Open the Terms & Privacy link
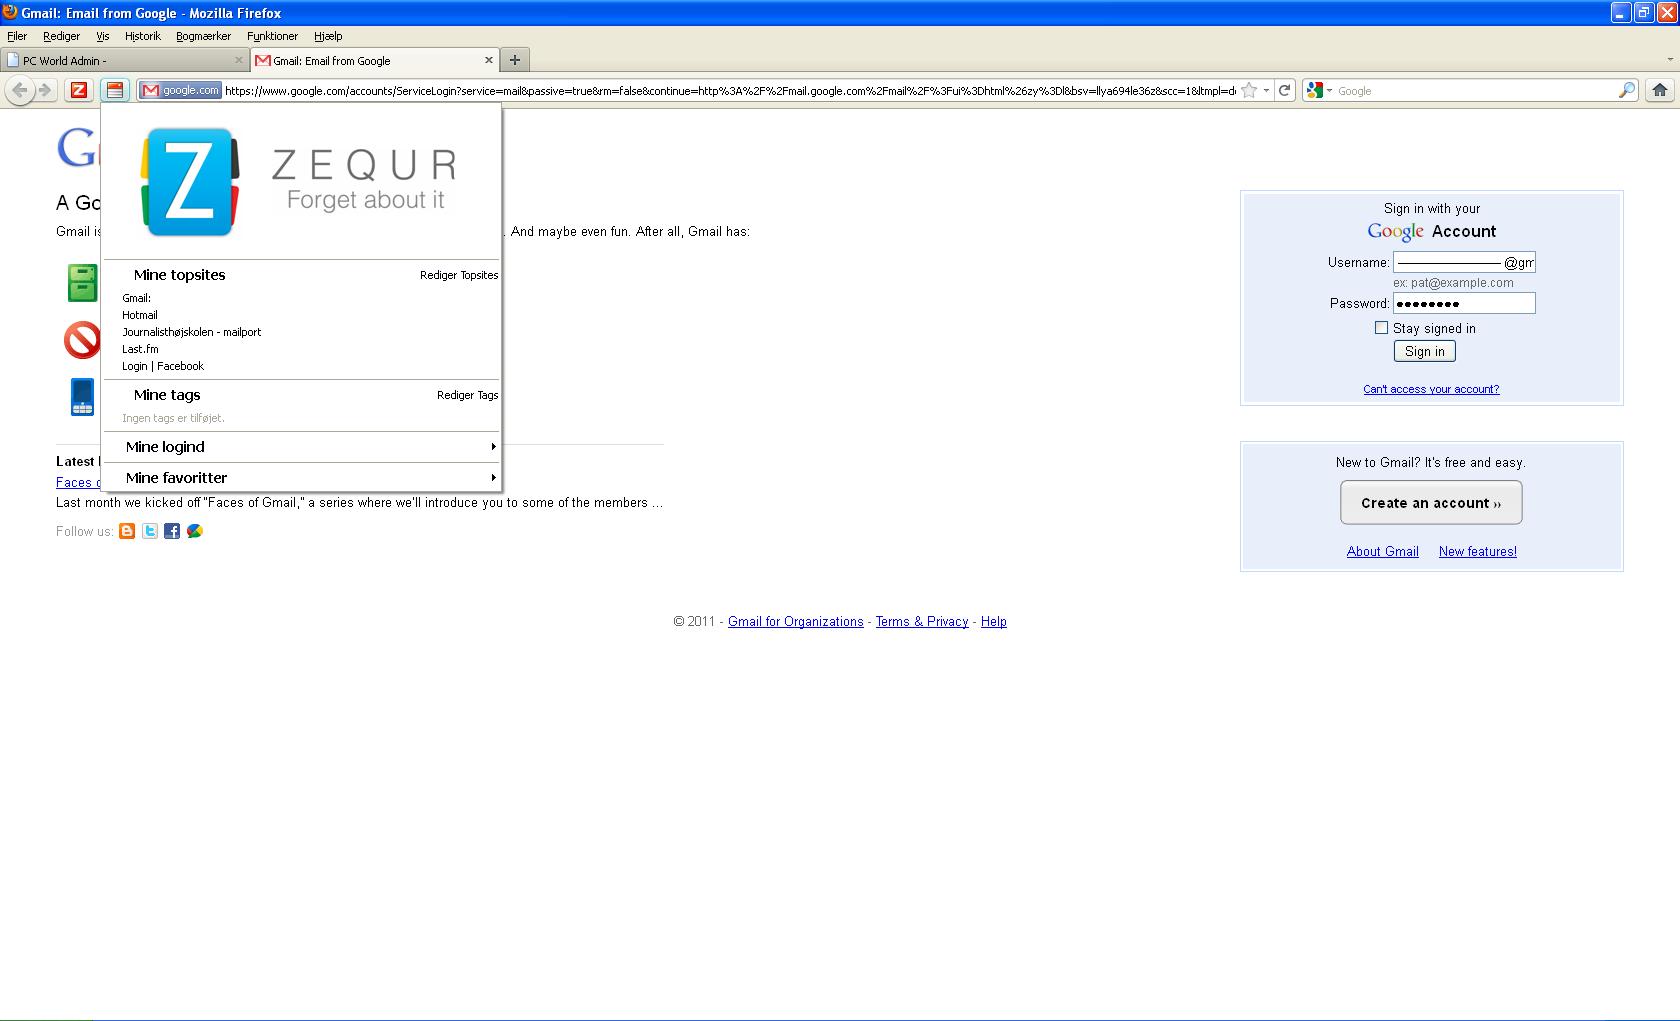Image resolution: width=1680 pixels, height=1021 pixels. coord(922,621)
